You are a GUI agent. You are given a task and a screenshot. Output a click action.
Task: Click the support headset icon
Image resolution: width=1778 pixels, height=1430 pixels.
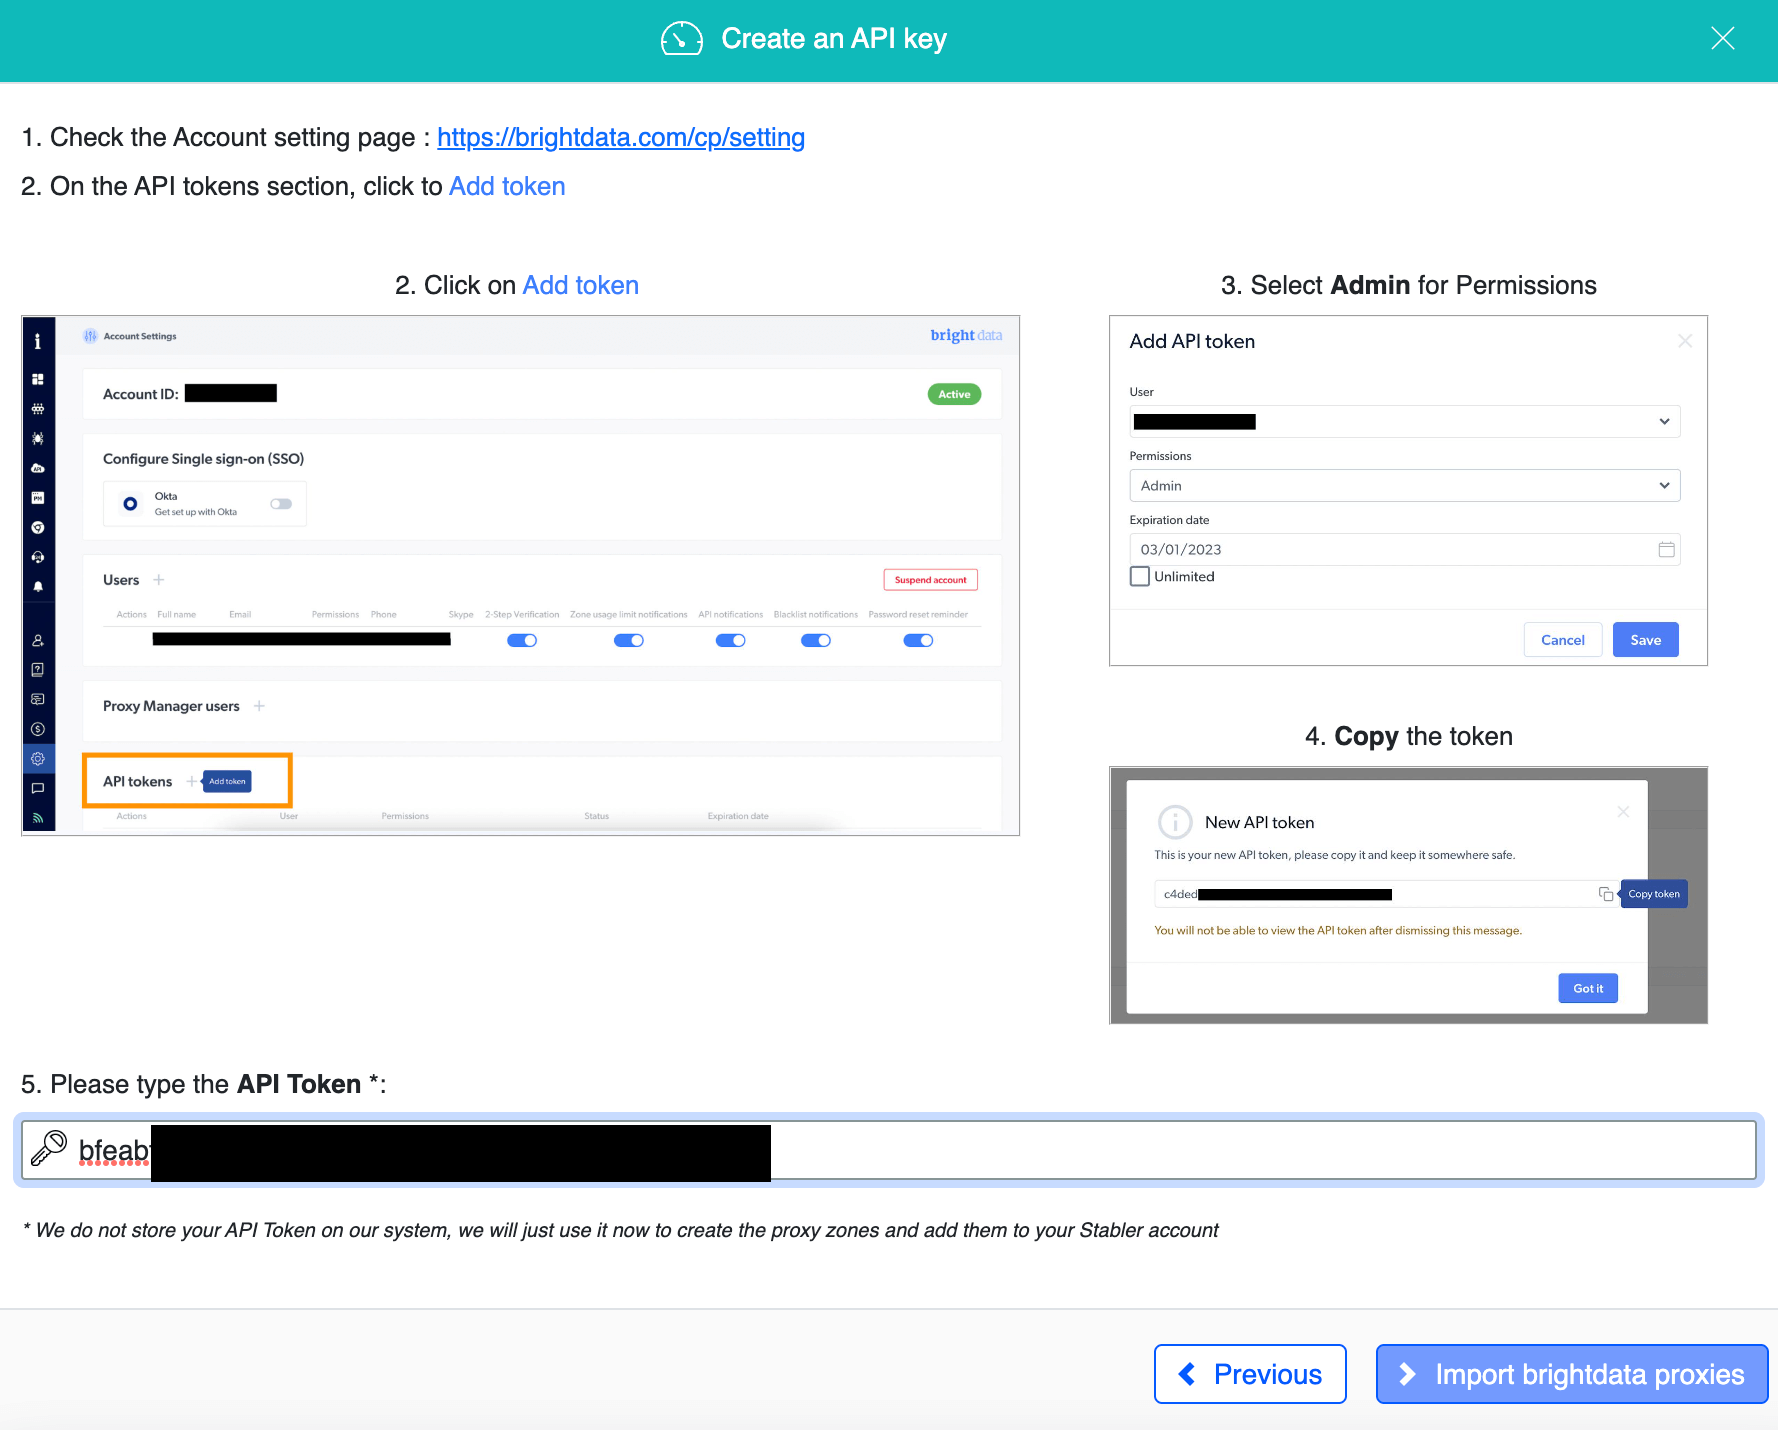point(38,557)
